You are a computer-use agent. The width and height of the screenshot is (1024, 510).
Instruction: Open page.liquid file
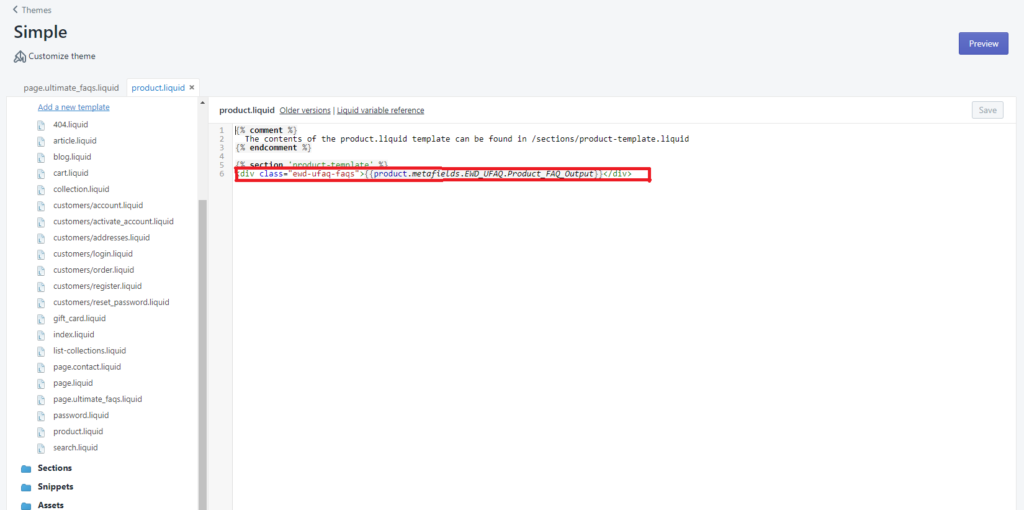tap(73, 383)
